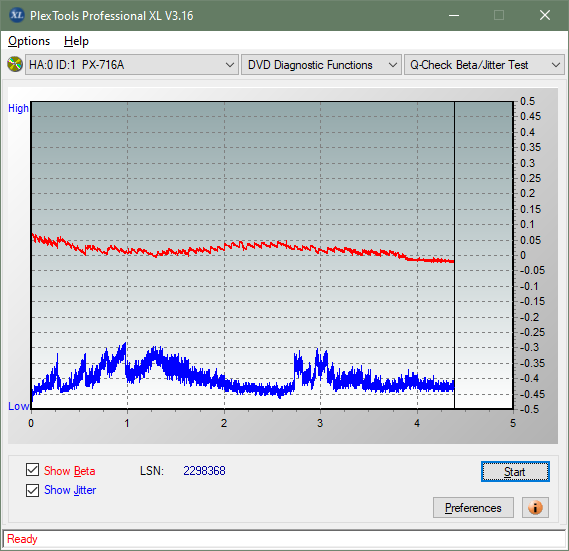Click the disabled maximize window icon

pyautogui.click(x=499, y=15)
